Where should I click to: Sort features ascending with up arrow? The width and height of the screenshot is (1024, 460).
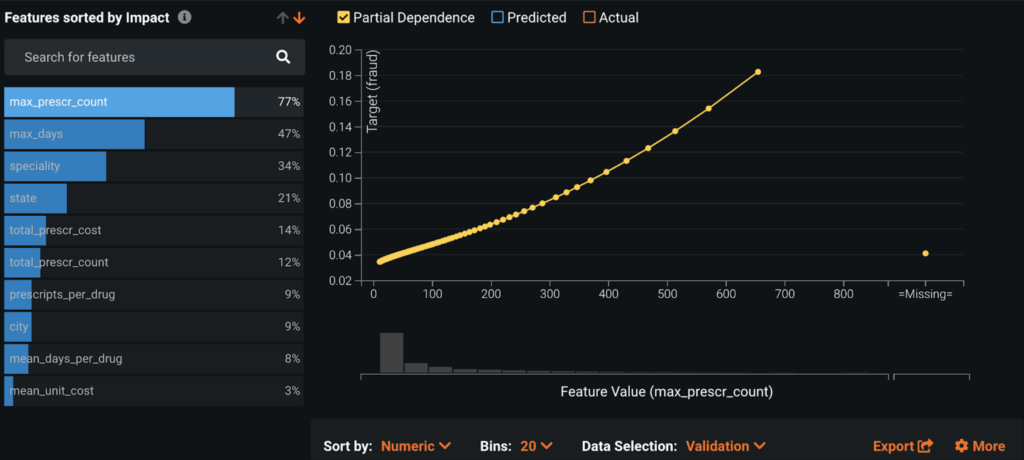(283, 18)
